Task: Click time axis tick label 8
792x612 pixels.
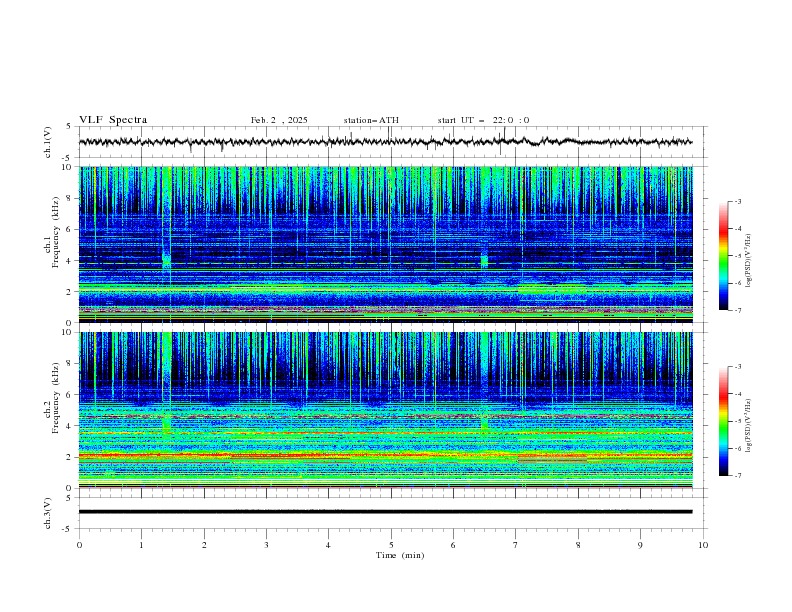Action: coord(578,545)
